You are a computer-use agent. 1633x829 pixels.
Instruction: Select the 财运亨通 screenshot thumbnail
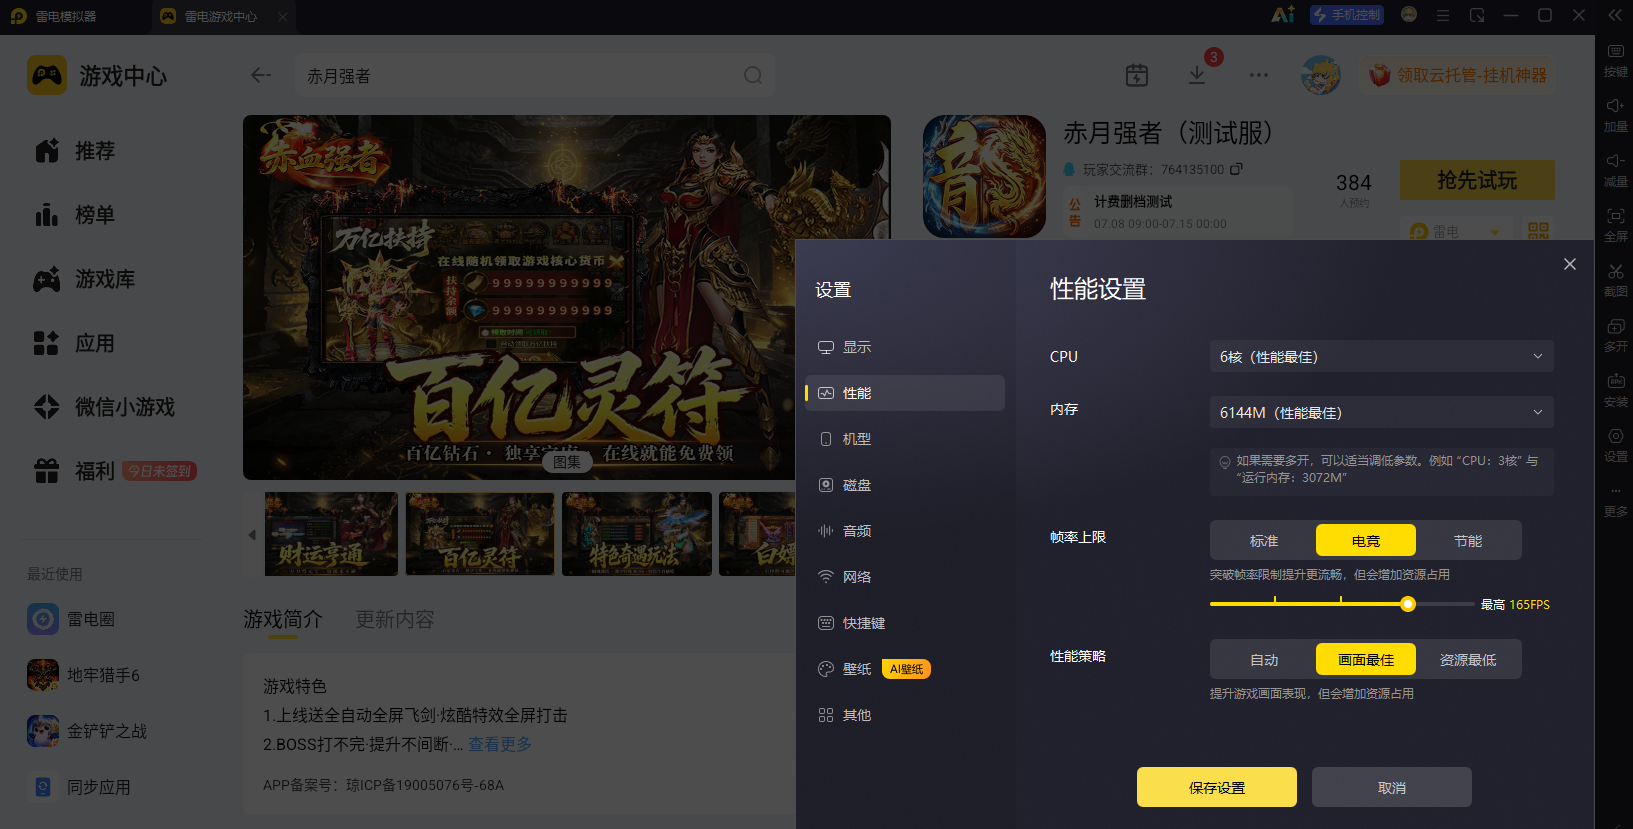(x=331, y=534)
